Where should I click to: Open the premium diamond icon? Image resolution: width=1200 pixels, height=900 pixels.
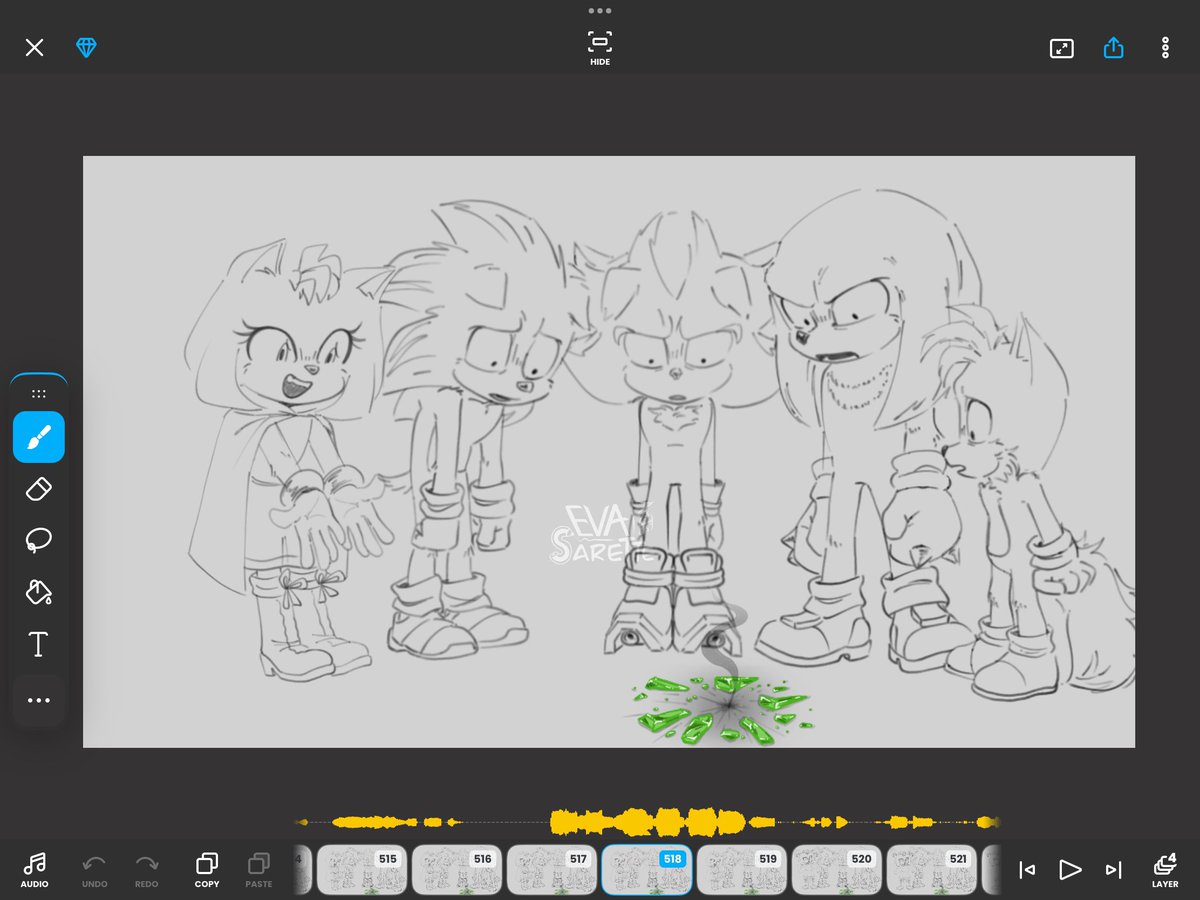(87, 48)
